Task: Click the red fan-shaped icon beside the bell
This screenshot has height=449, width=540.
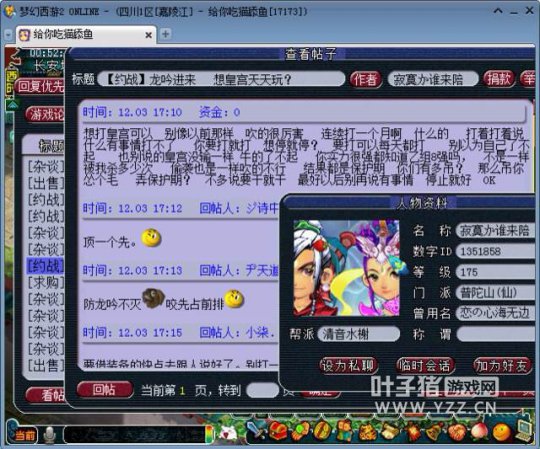Action: 457,431
